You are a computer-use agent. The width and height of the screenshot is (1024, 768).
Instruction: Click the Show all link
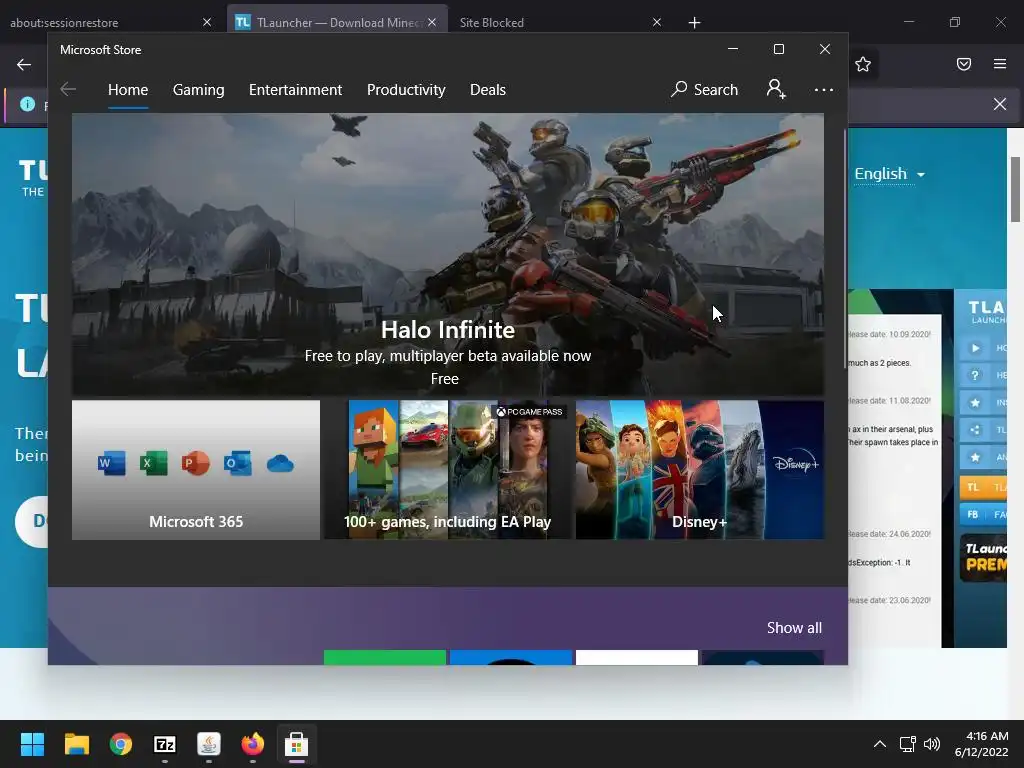click(794, 628)
